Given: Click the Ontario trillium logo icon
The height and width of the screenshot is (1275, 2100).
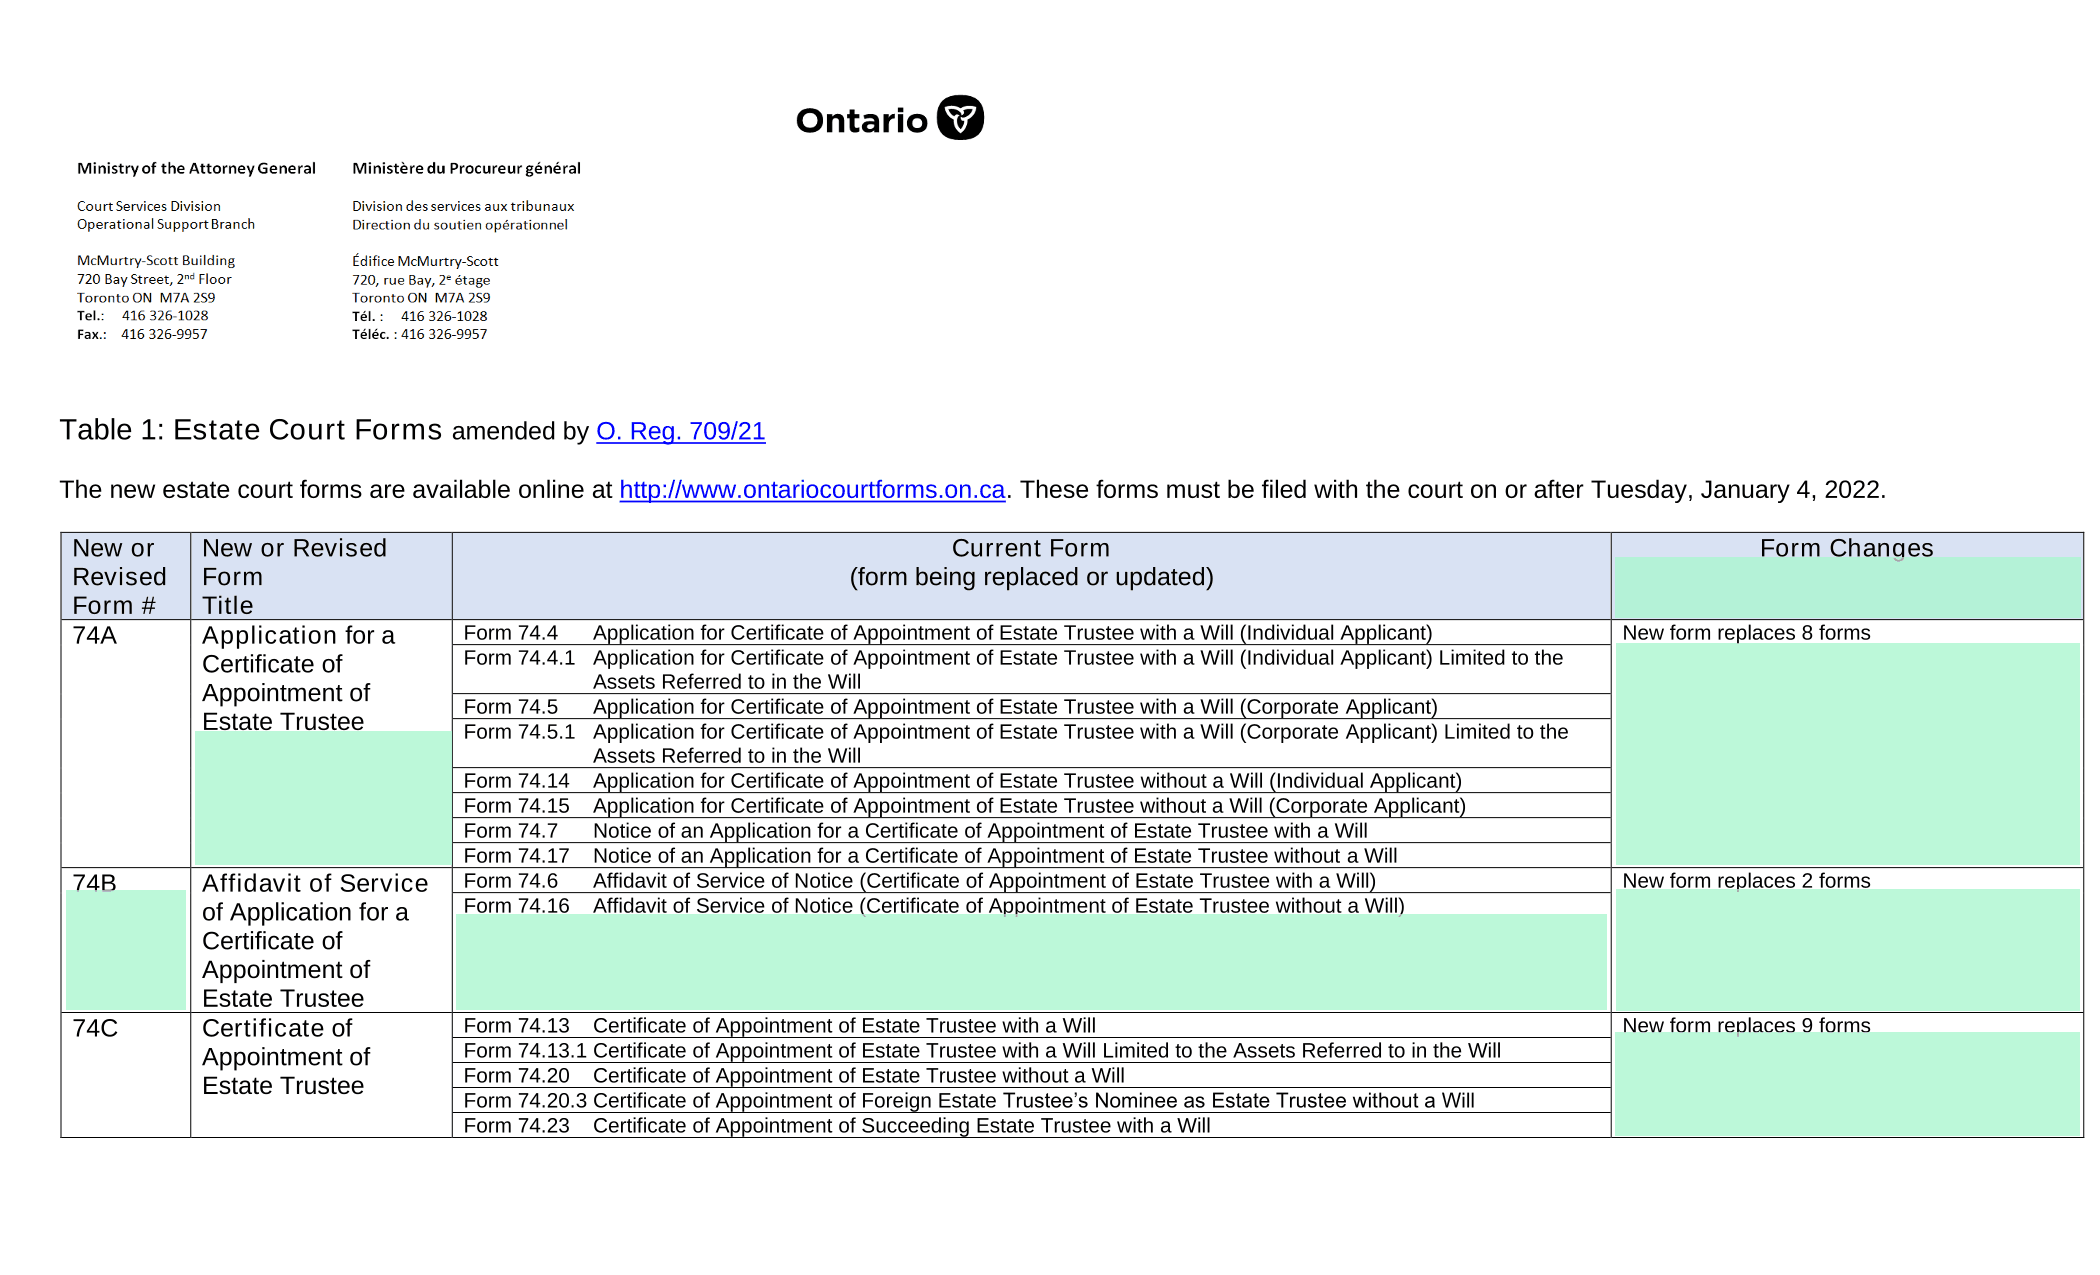Looking at the screenshot, I should pyautogui.click(x=960, y=118).
